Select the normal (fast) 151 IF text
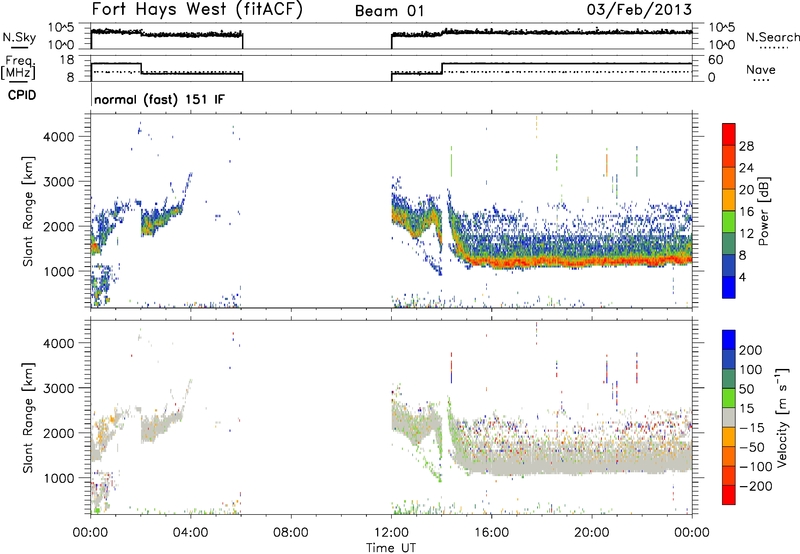Screen dimensions: 800x554 click(159, 100)
